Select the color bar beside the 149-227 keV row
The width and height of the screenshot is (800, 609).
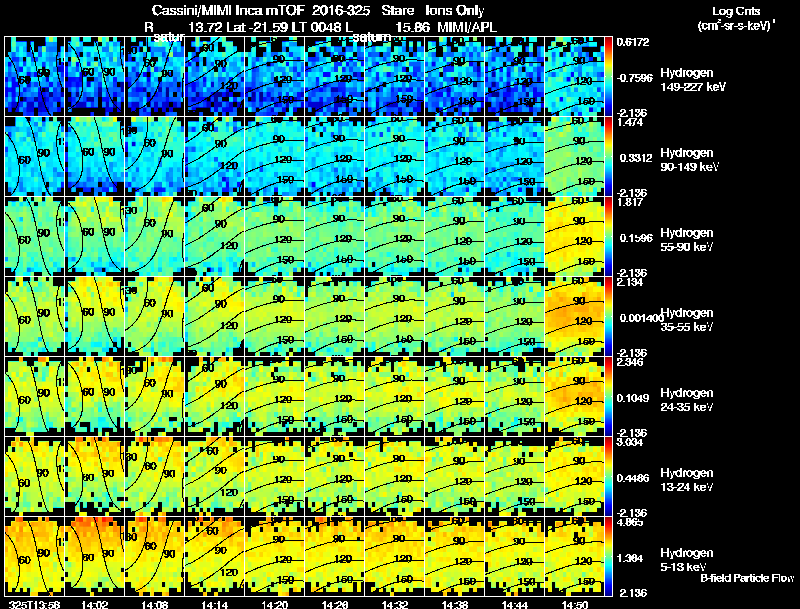point(608,76)
